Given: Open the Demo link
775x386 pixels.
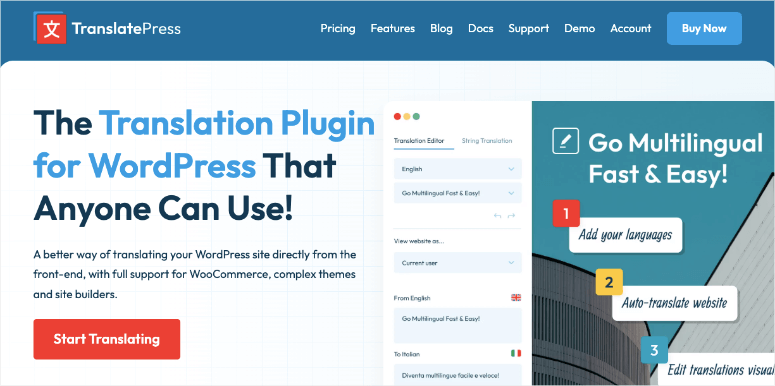Looking at the screenshot, I should [x=579, y=29].
